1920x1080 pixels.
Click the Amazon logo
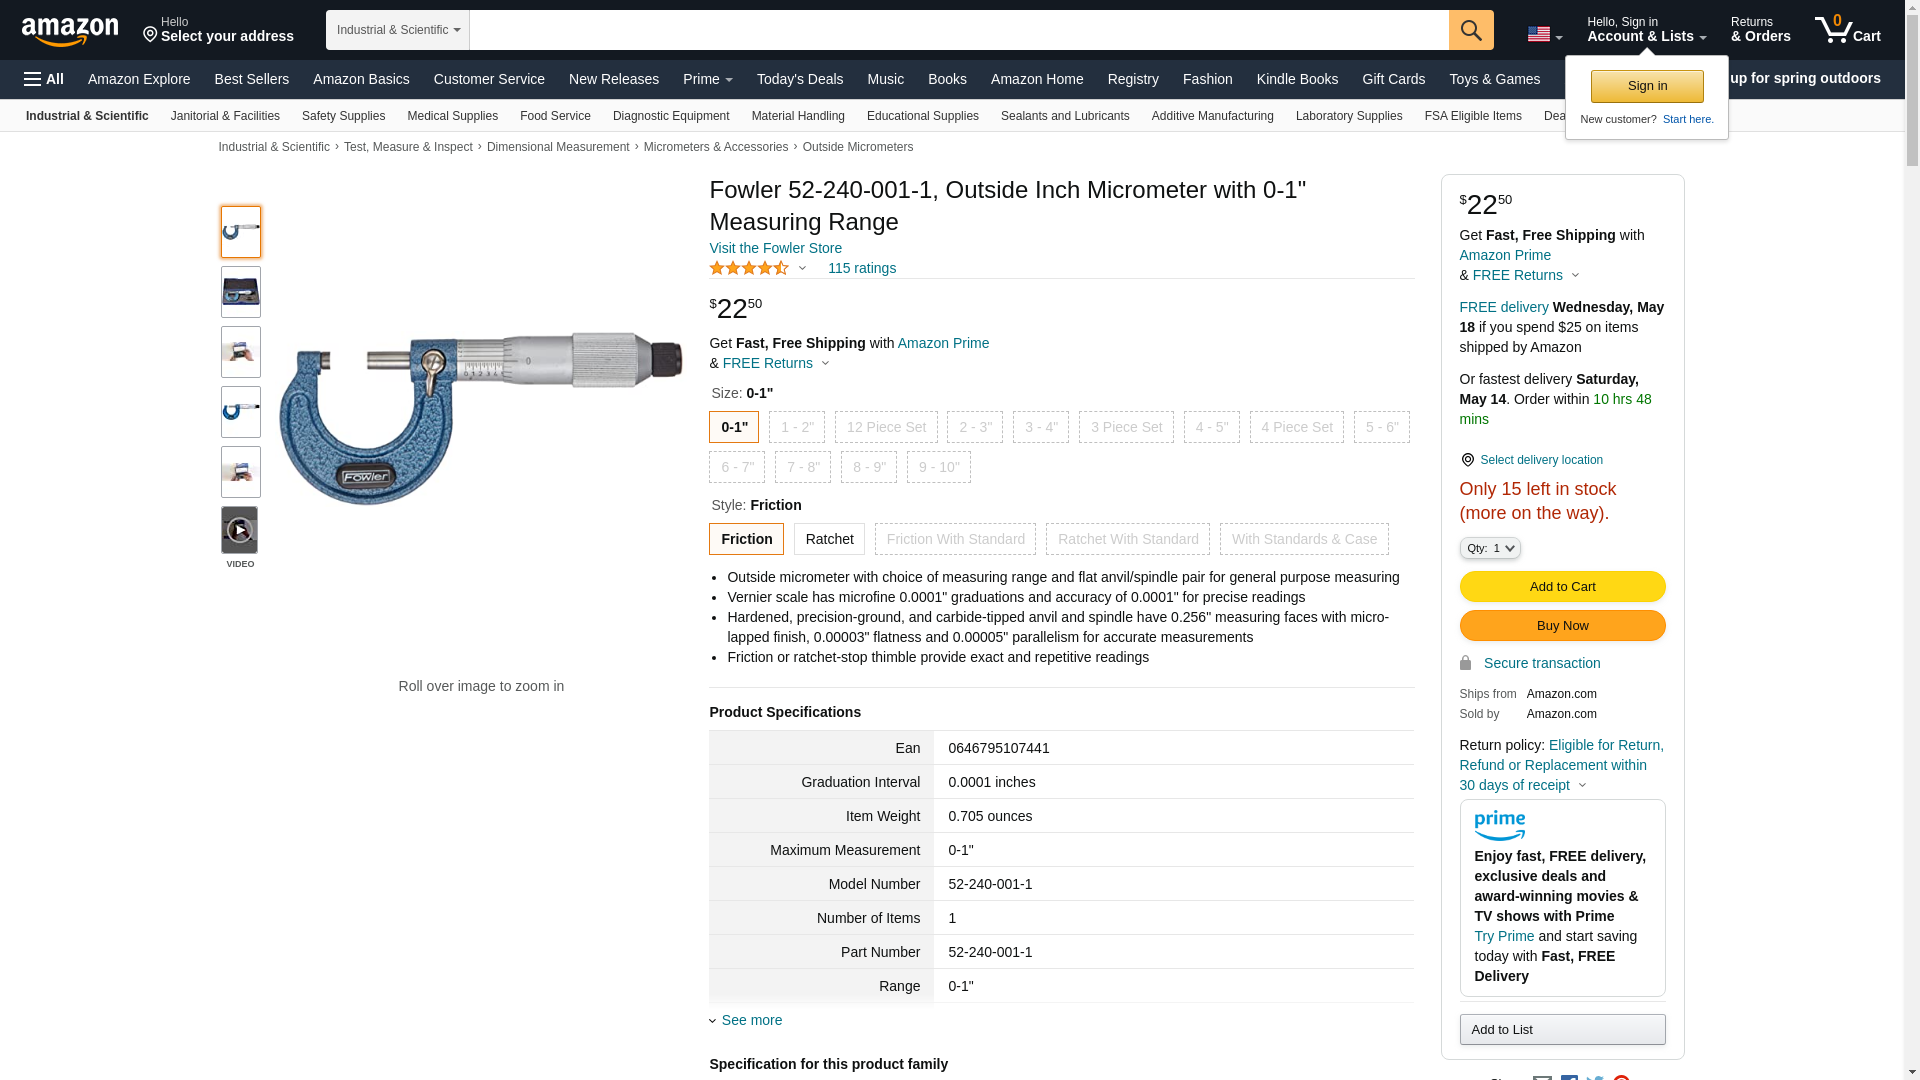click(x=70, y=31)
